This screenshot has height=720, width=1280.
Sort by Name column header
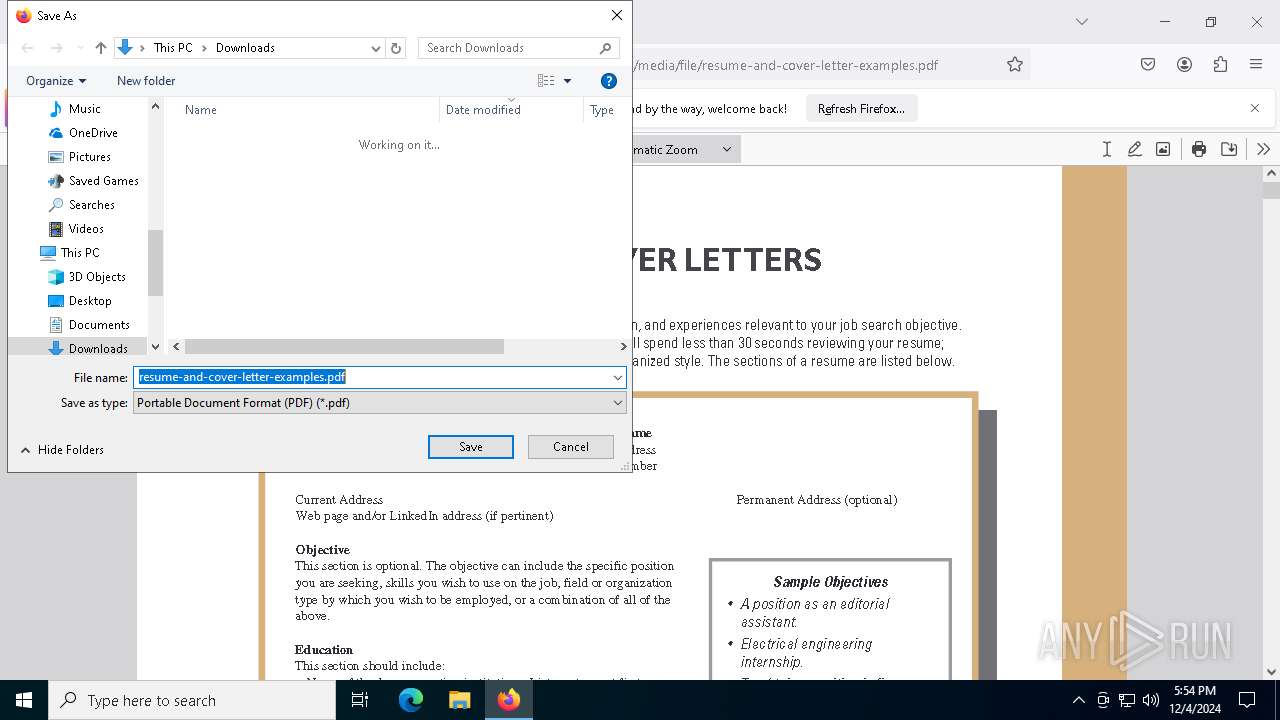[201, 110]
